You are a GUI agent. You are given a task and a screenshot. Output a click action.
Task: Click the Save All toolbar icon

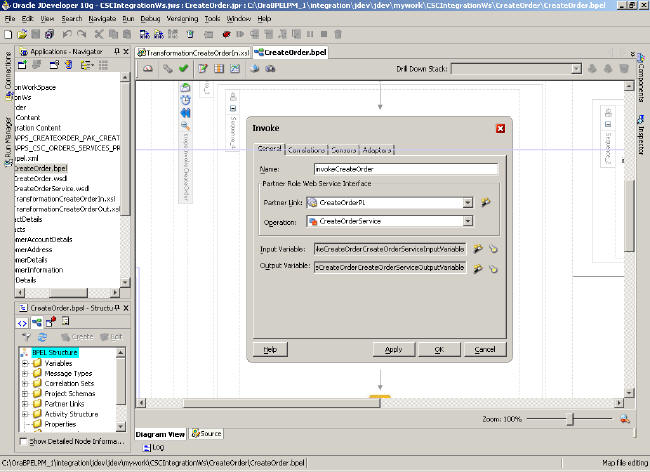point(49,34)
